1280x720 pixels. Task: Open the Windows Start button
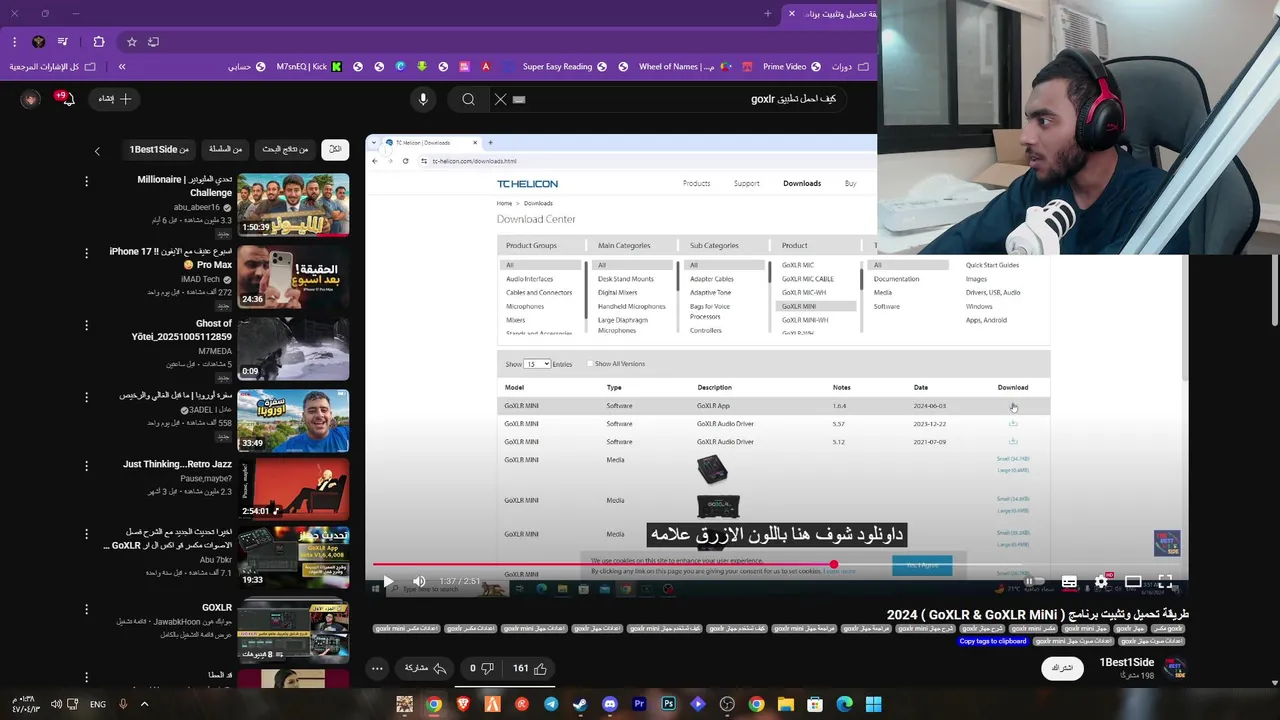pyautogui.click(x=874, y=704)
